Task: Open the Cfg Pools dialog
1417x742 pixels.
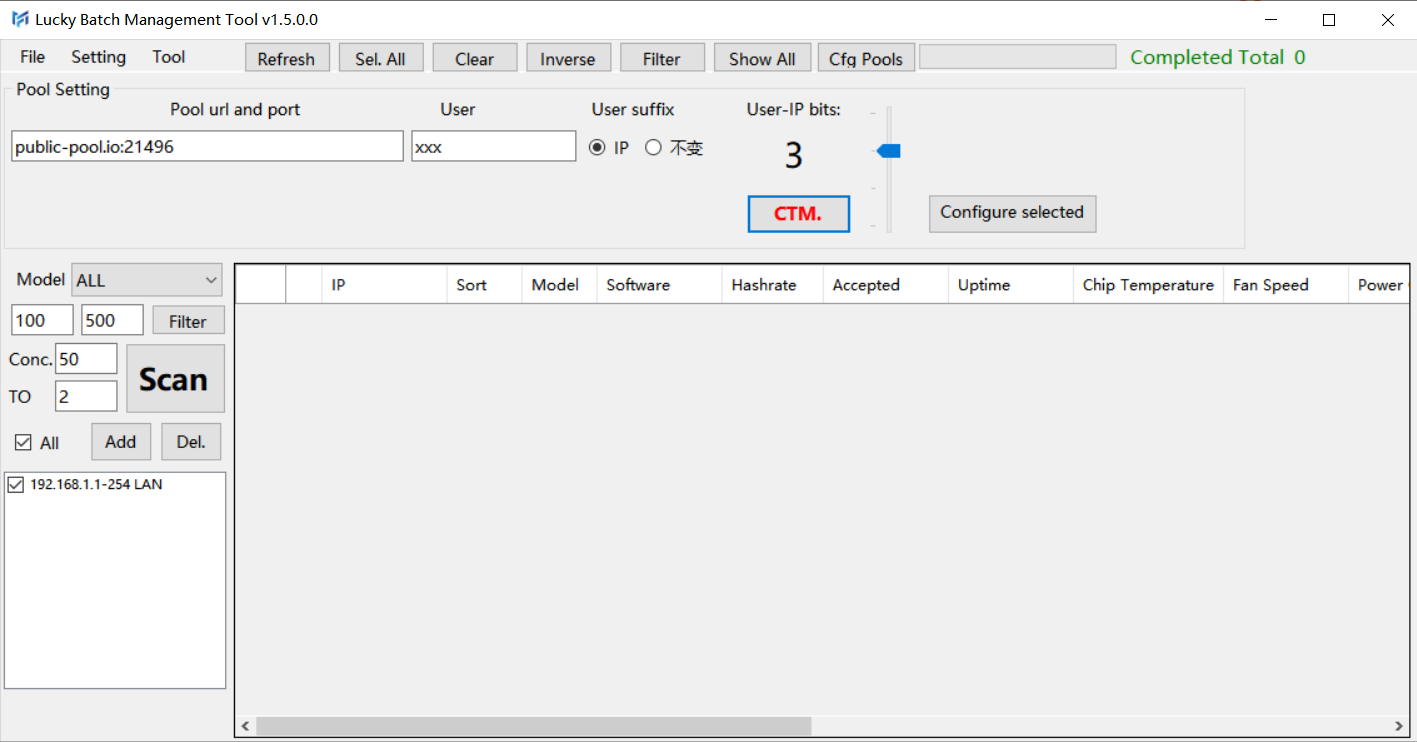Action: 865,59
